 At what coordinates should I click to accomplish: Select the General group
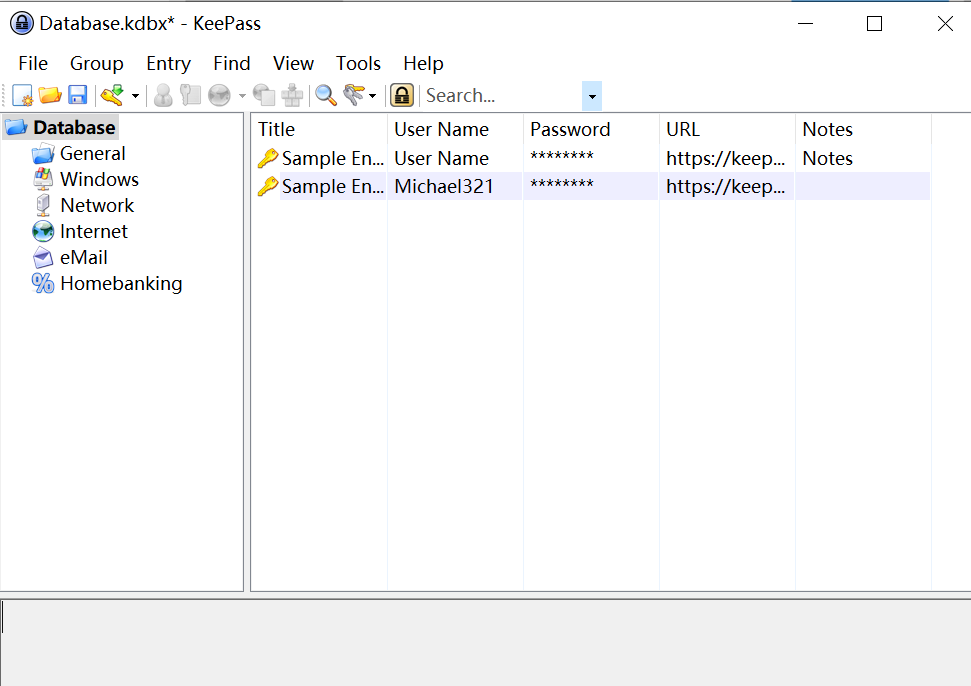click(93, 154)
